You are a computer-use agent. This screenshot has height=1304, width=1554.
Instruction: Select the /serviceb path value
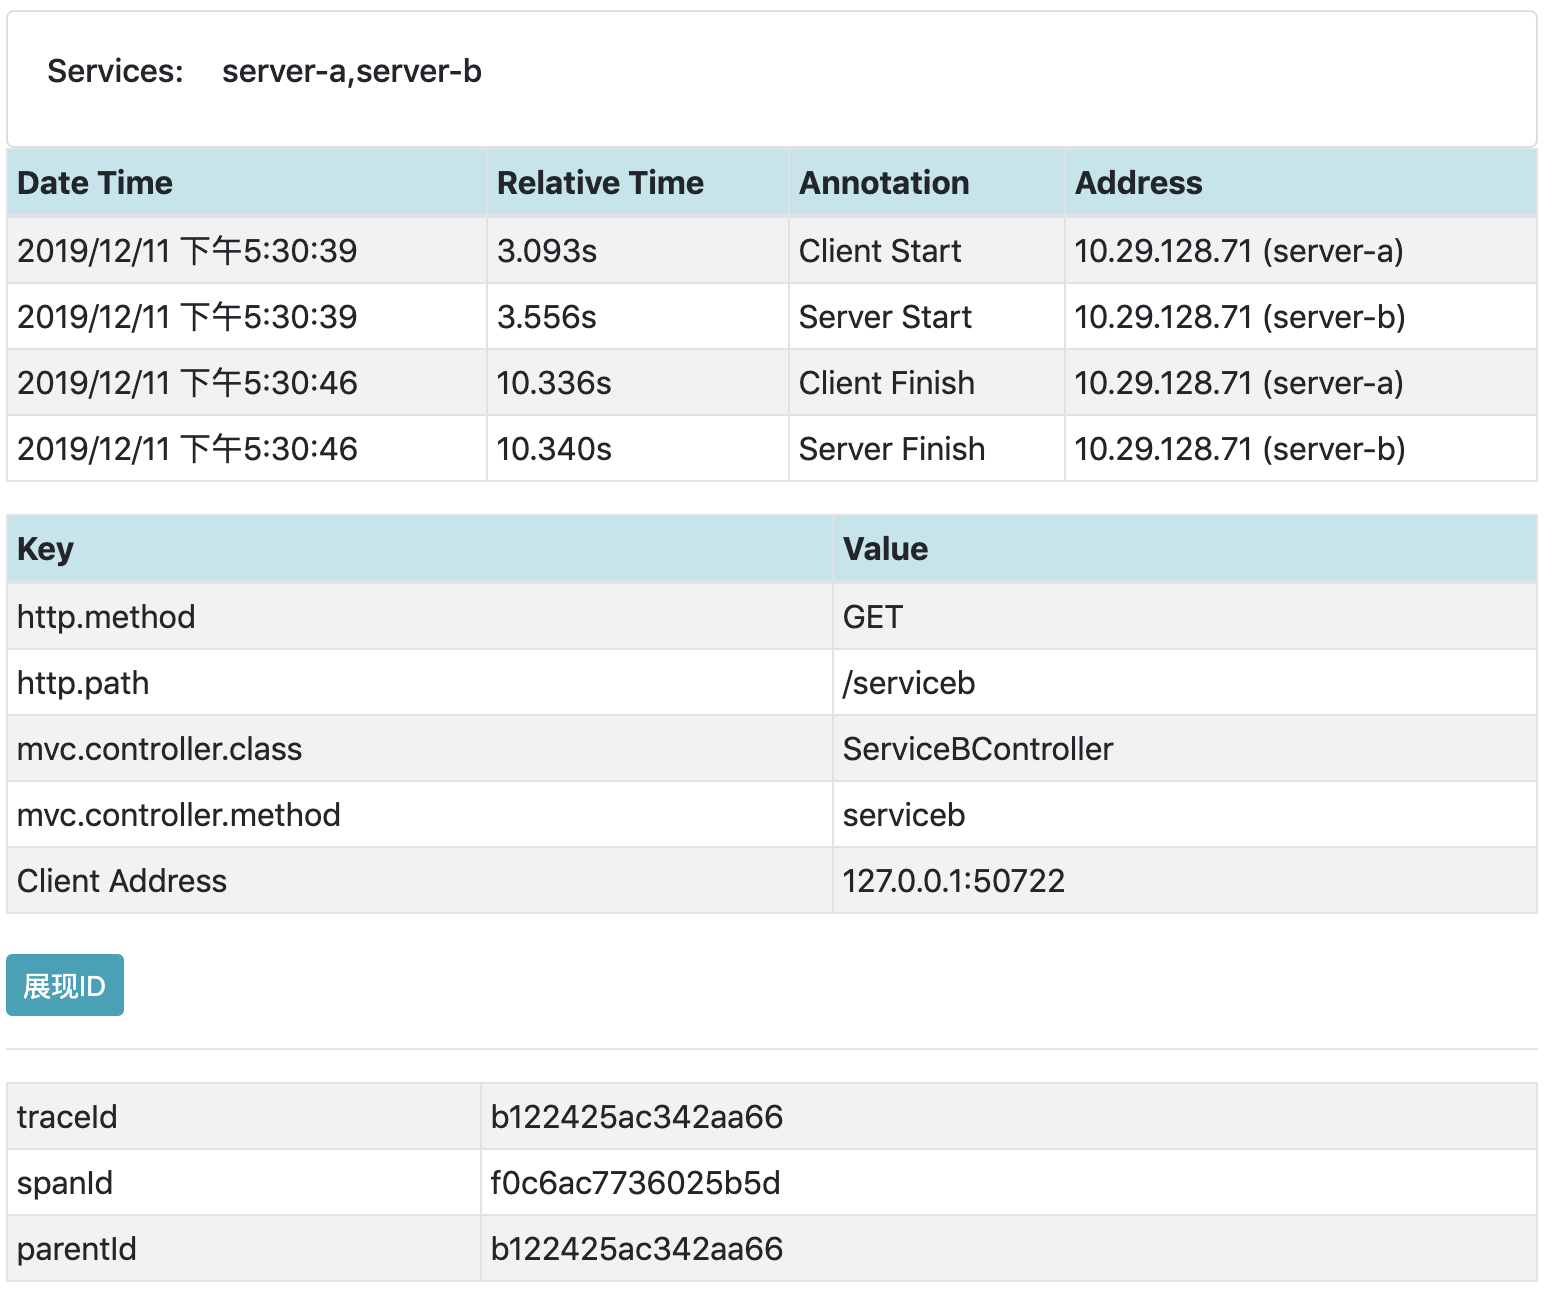tap(908, 683)
